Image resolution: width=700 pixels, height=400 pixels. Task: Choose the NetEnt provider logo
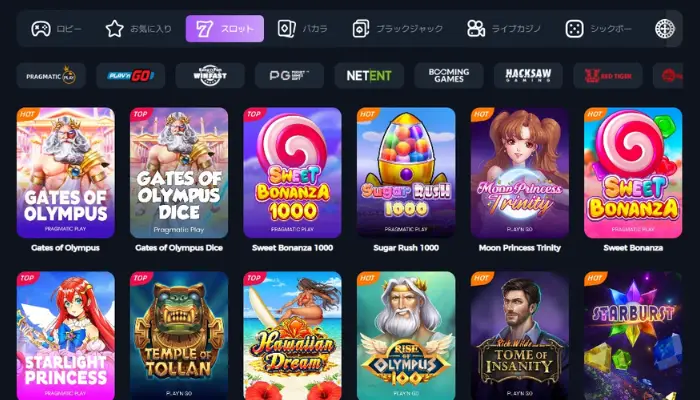click(x=369, y=75)
